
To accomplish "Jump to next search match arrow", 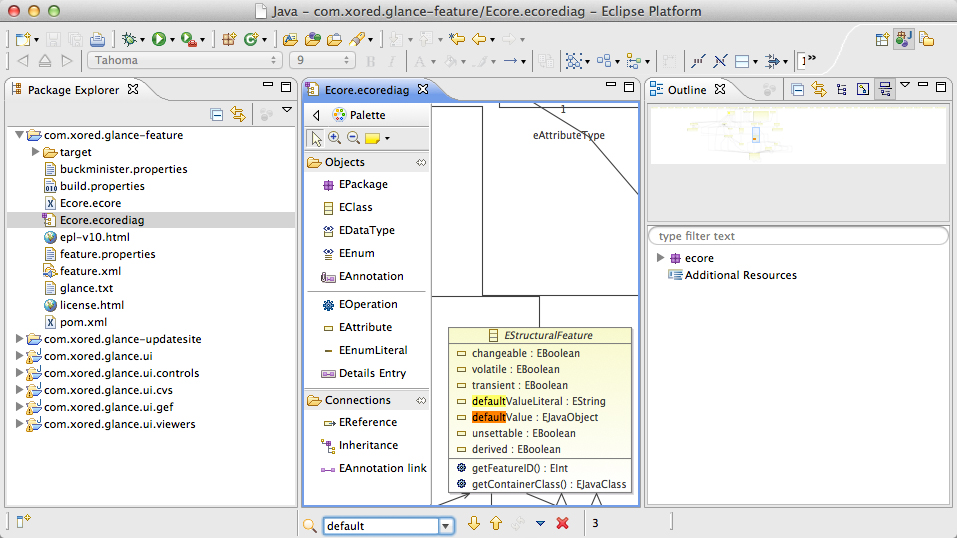I will point(474,524).
